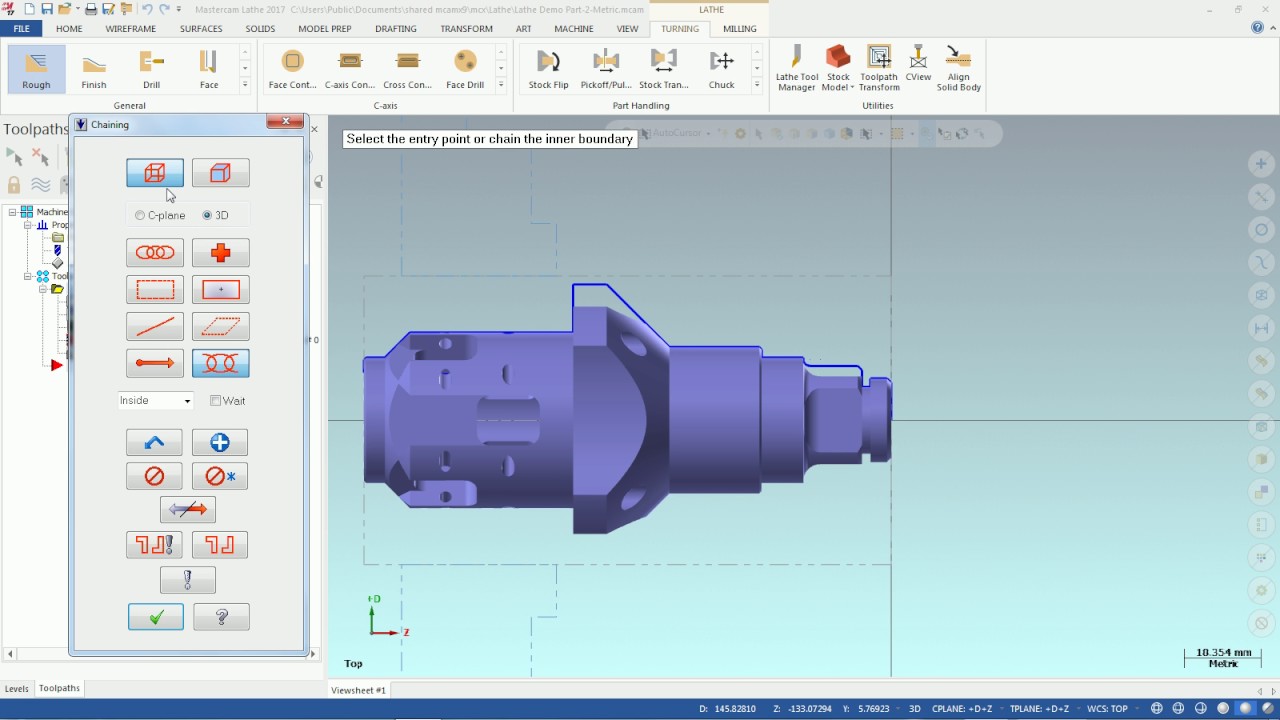Open chain feature options button
Screen dimensions: 1280x720
(x=154, y=545)
